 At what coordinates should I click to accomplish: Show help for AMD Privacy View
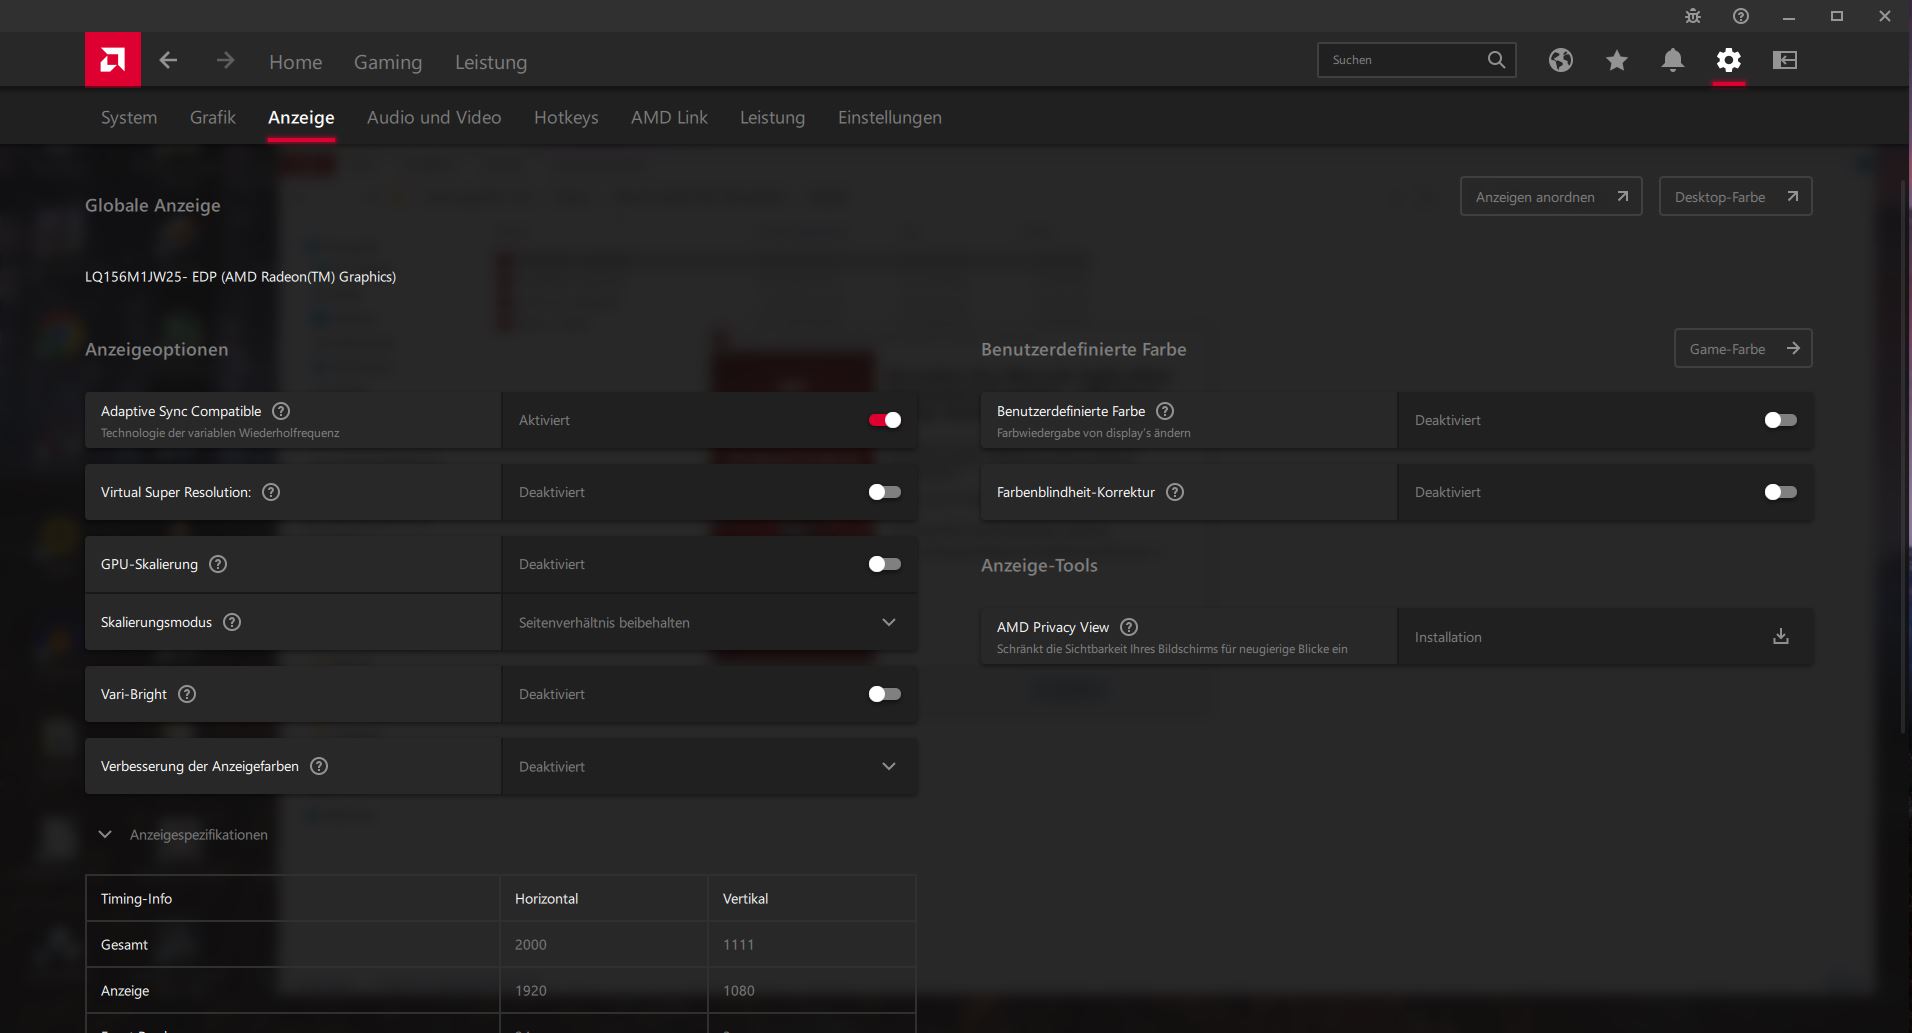click(1129, 627)
